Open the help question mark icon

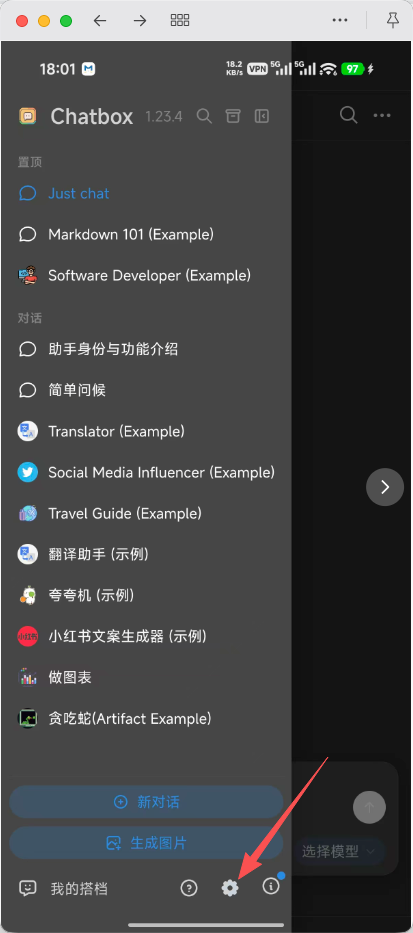(x=189, y=888)
